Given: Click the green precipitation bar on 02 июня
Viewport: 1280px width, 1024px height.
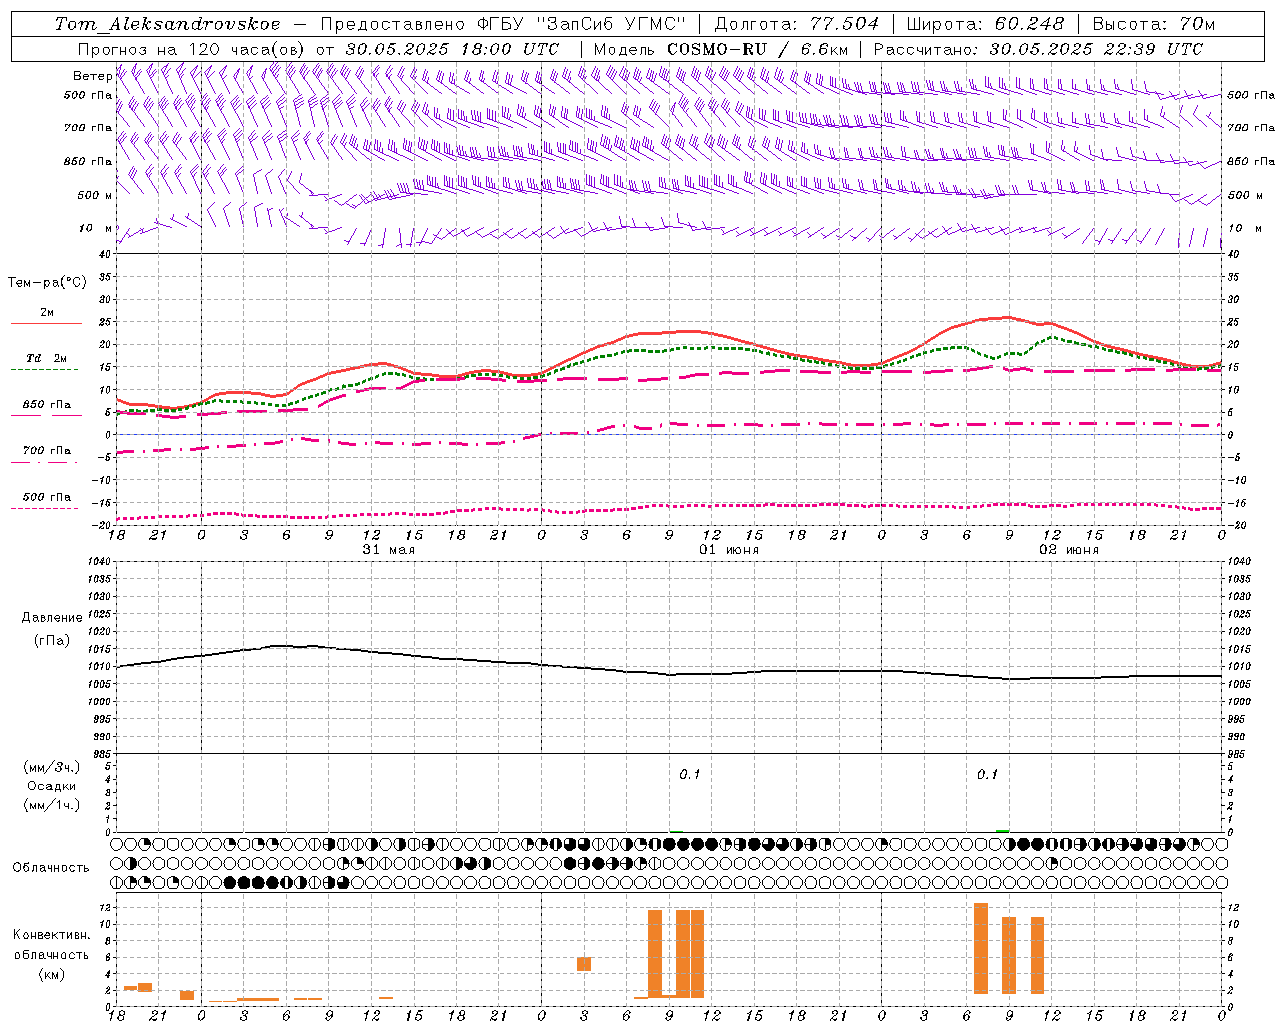Looking at the screenshot, I should [1003, 831].
